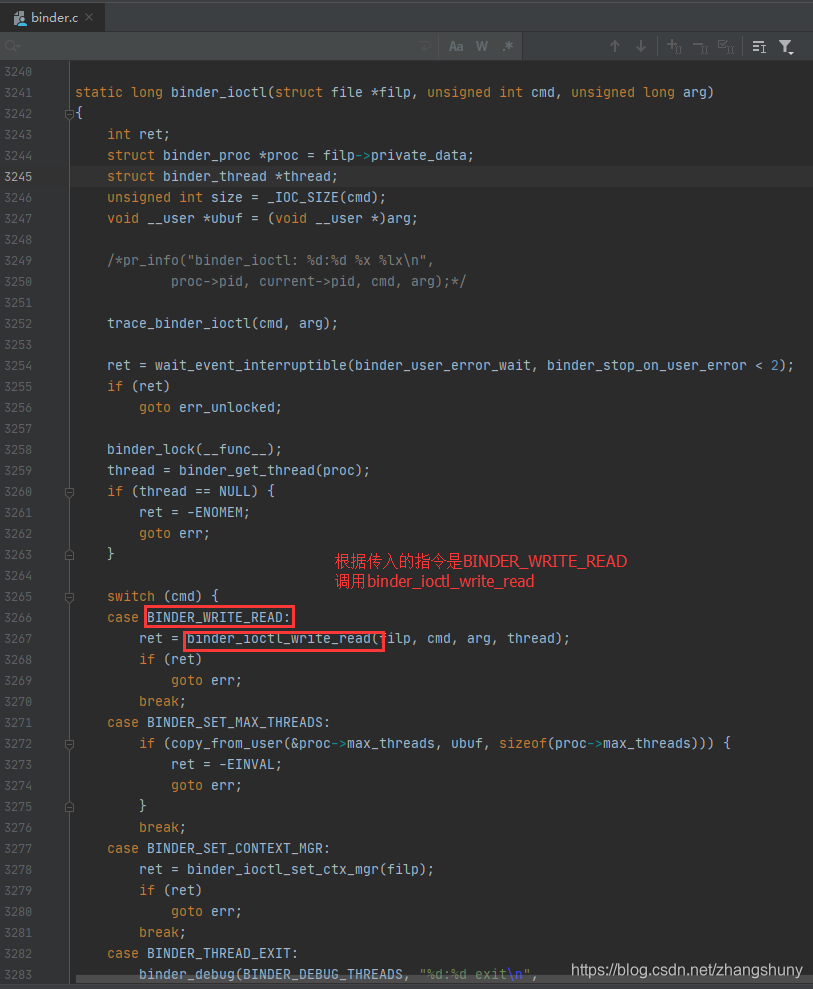Click 'ret = -ENOMEM;' statement
813x989 pixels.
(194, 512)
